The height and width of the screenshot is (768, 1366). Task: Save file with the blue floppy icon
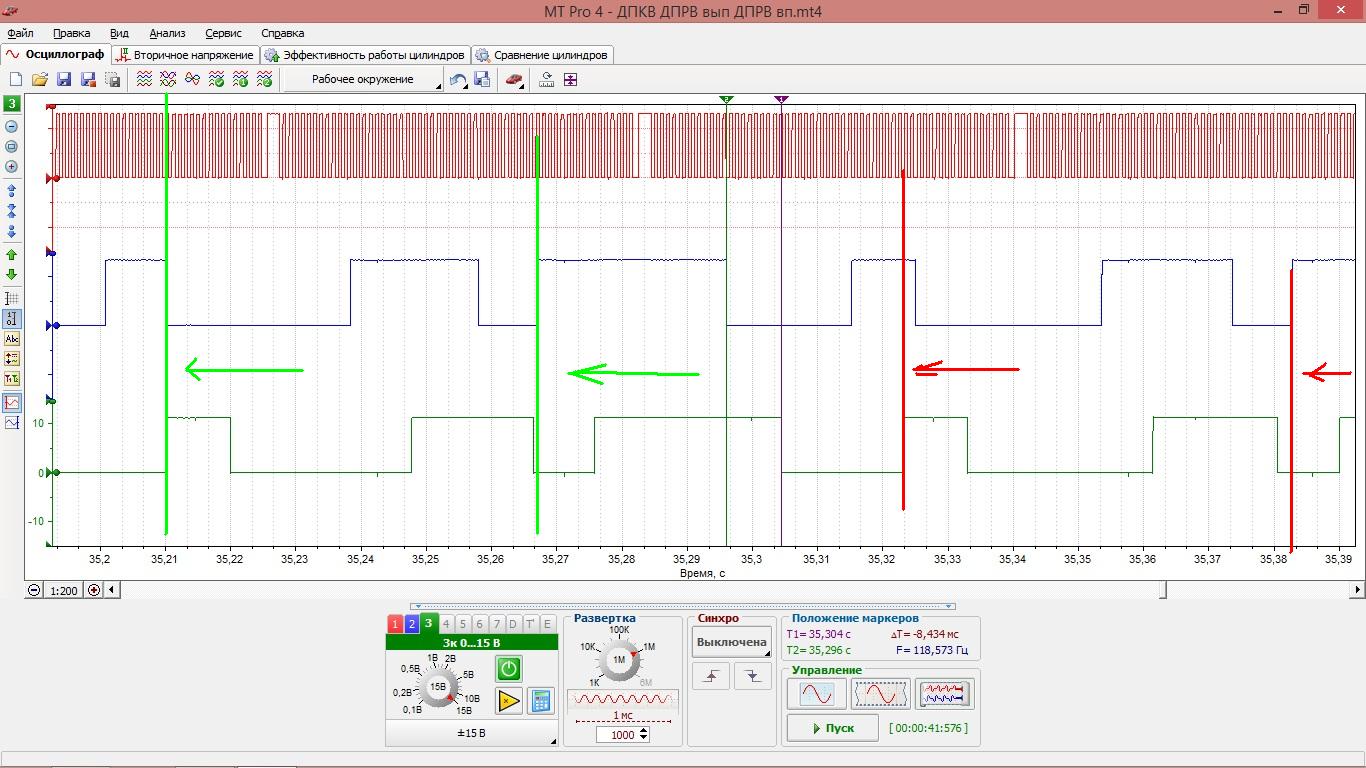[x=64, y=80]
